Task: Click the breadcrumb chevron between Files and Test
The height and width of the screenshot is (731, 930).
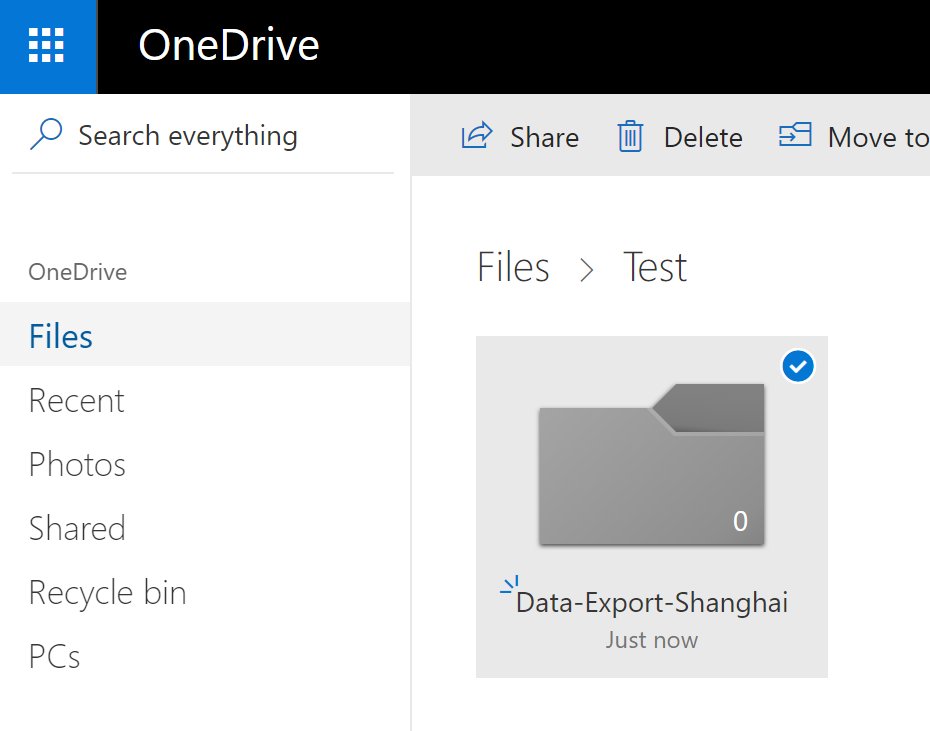Action: tap(587, 269)
